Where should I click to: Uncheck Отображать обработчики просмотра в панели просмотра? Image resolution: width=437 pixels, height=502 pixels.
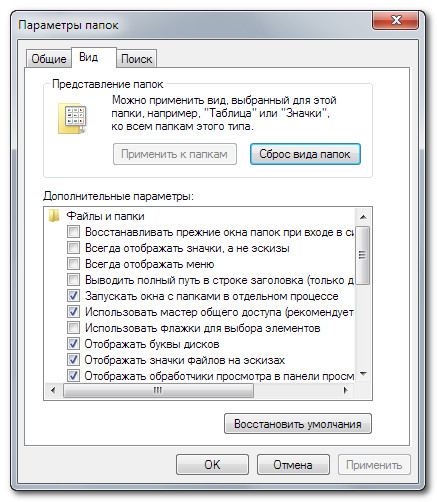coord(73,375)
